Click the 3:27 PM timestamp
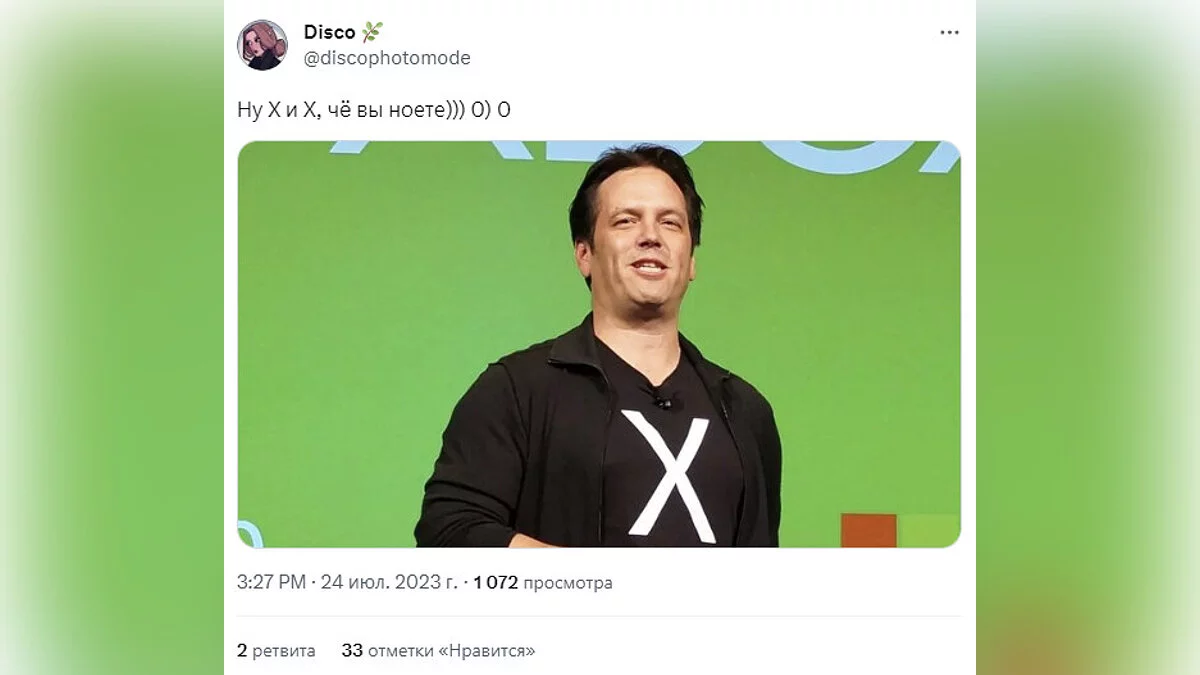The image size is (1200, 675). [x=271, y=582]
